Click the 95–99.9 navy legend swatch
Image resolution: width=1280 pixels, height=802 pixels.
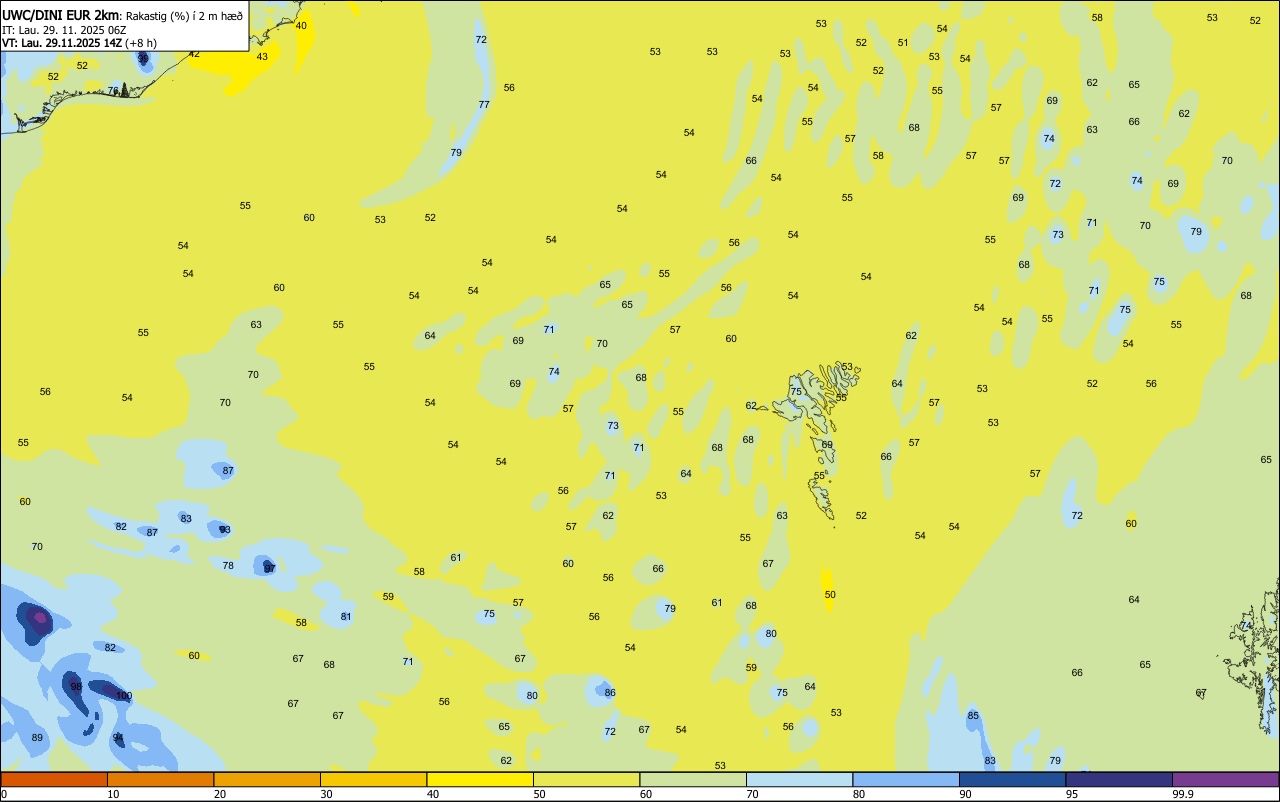click(1119, 779)
